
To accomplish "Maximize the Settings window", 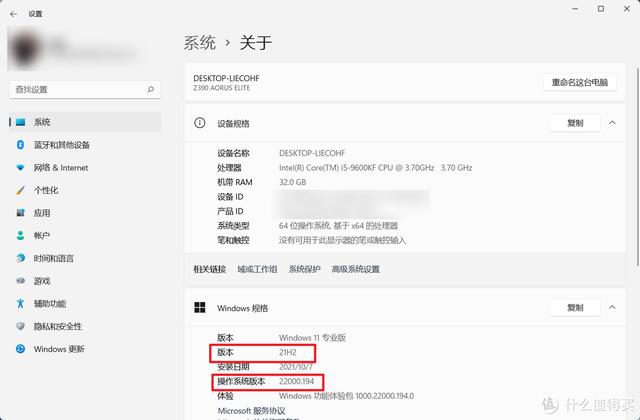I will point(601,9).
